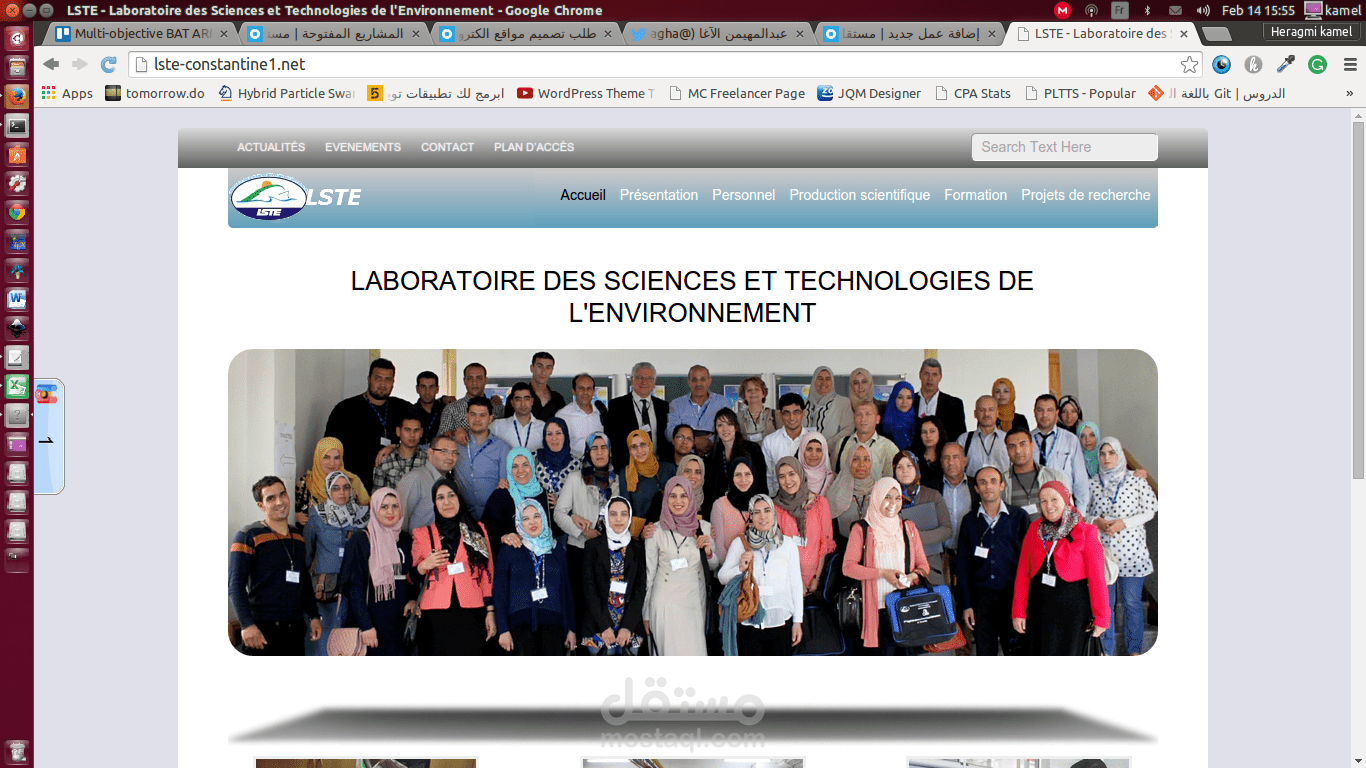Open the Files launcher icon
1366x768 pixels.
pos(17,68)
